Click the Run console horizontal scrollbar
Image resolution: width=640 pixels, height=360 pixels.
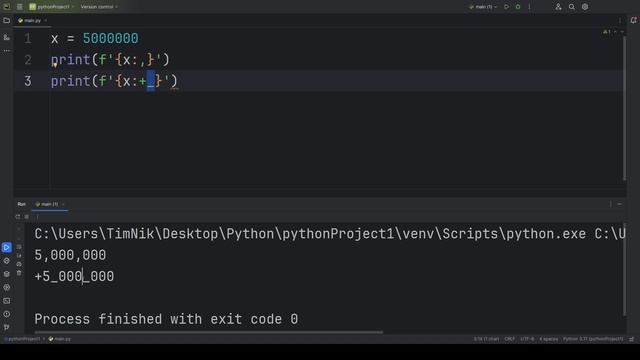pos(209,332)
